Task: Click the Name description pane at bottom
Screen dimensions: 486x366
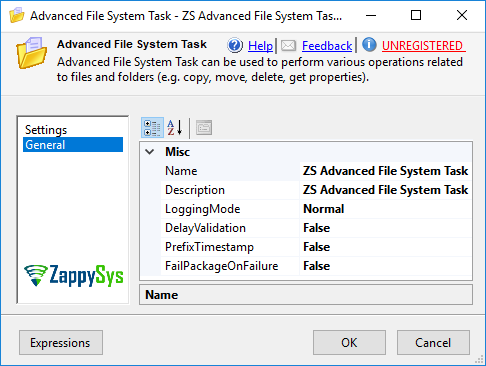Action: point(306,295)
